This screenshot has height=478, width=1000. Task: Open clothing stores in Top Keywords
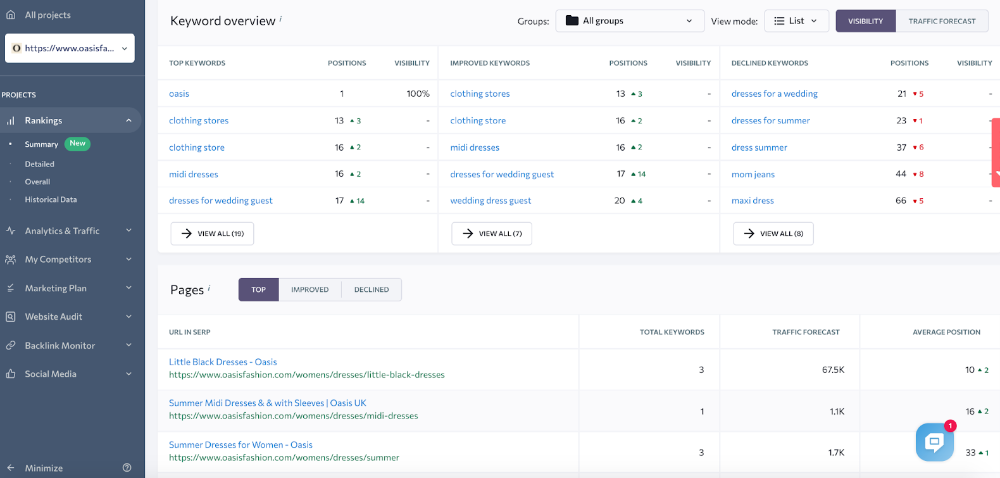coord(198,120)
